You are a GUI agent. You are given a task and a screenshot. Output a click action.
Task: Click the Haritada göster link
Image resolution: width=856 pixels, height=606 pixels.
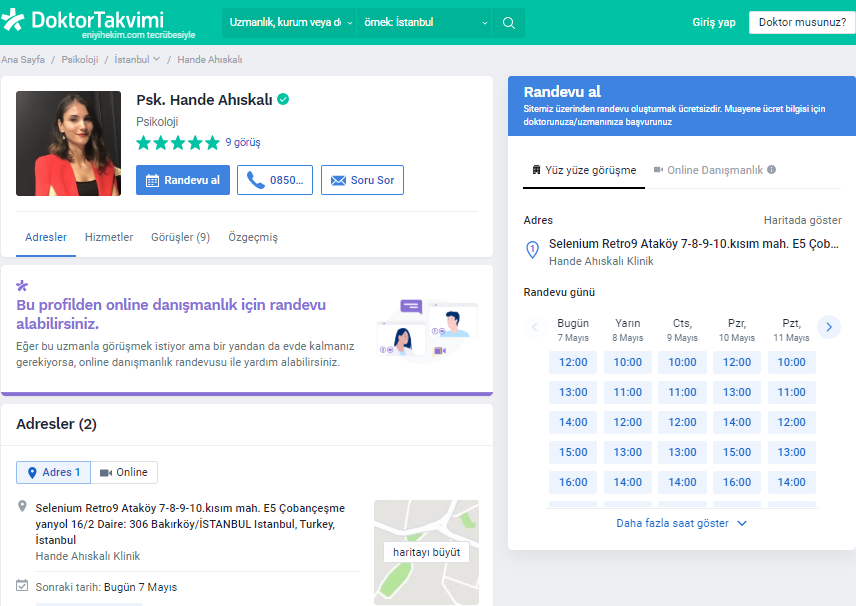point(802,220)
